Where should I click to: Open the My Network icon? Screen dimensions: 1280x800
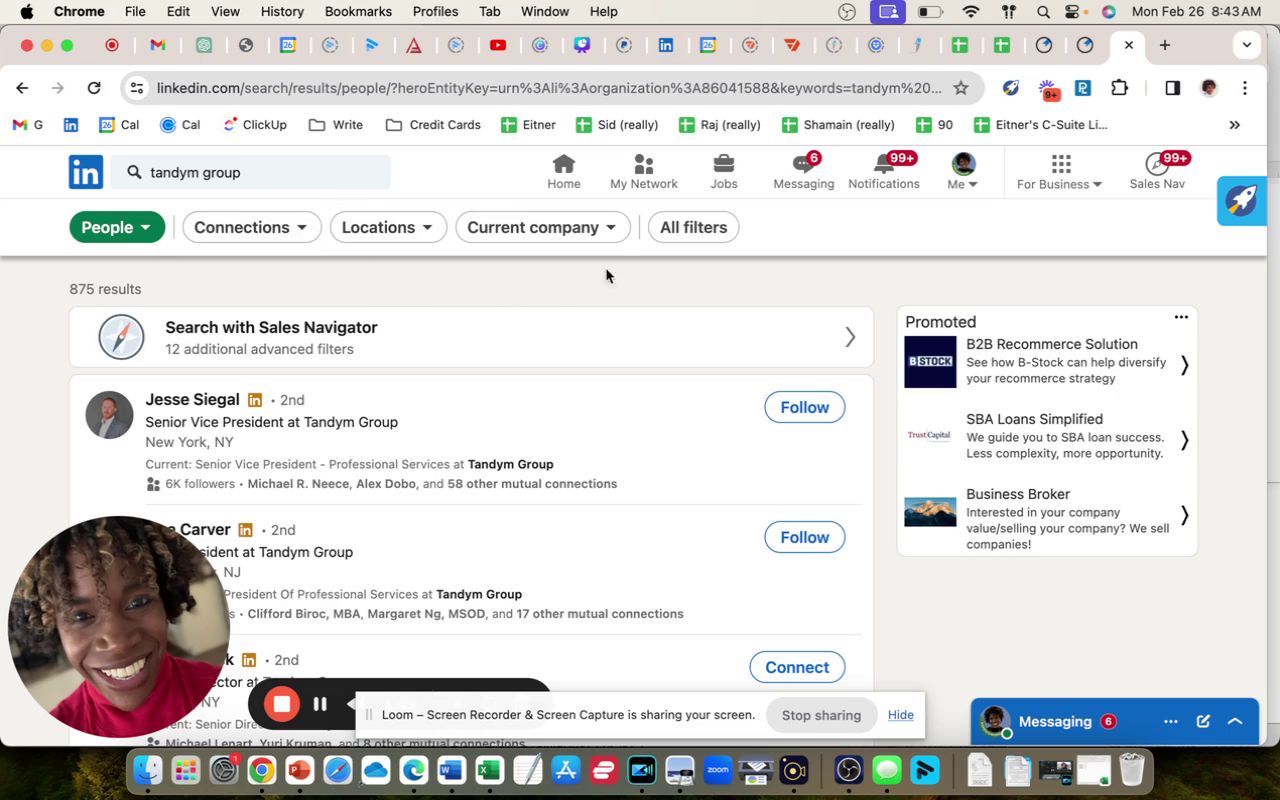coord(644,164)
